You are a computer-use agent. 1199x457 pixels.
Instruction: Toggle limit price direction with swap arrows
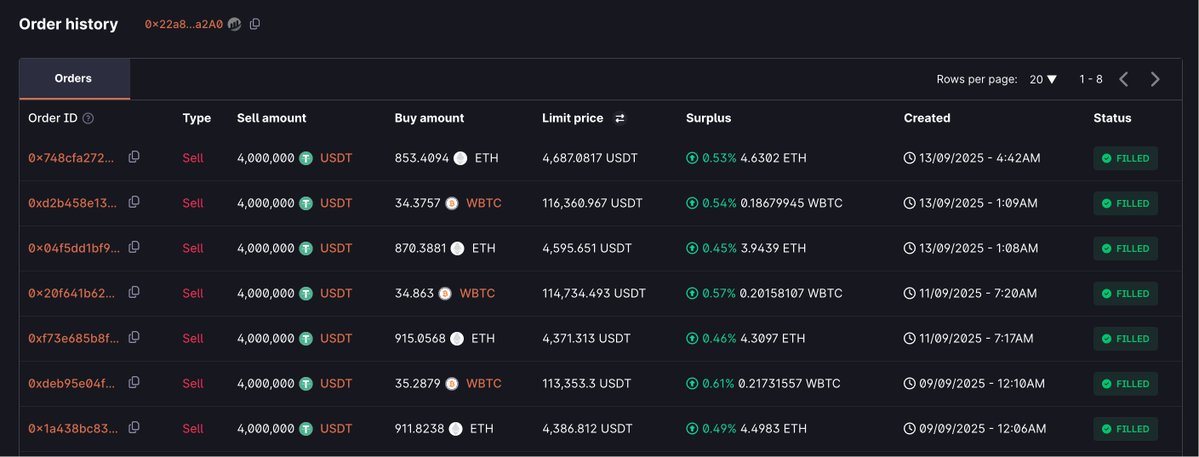tap(620, 118)
